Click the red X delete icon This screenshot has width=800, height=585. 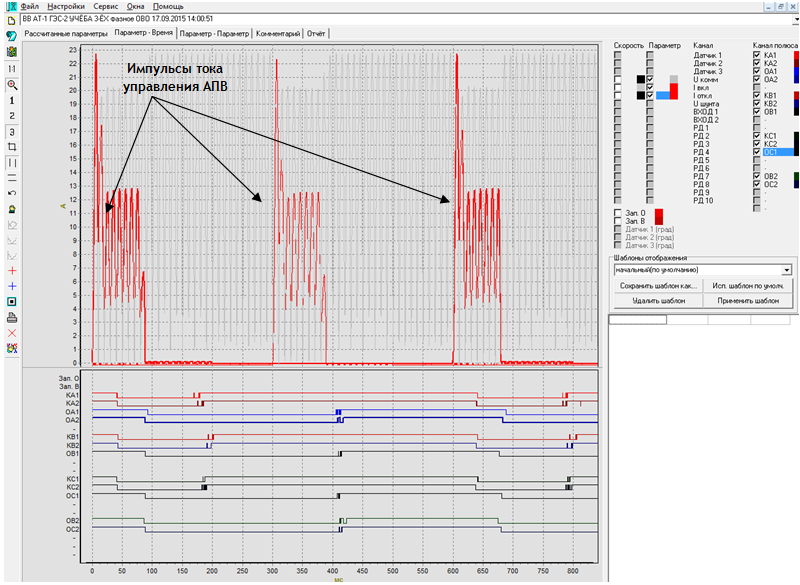(11, 332)
